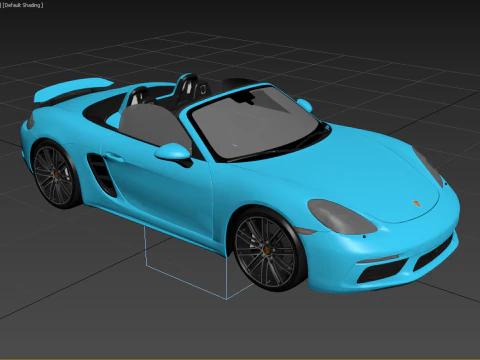The height and width of the screenshot is (360, 480).
Task: Select the right front headlight
Action: [x=429, y=167]
